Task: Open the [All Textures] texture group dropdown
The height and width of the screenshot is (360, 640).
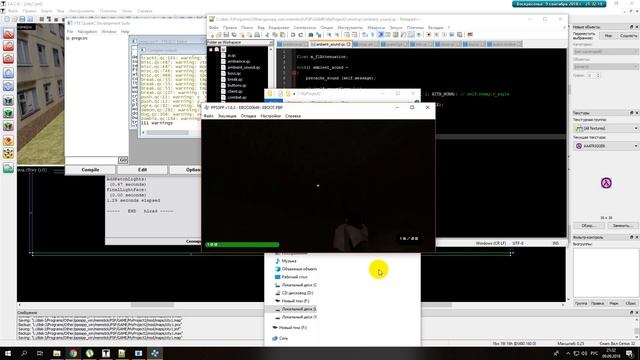Action: click(606, 128)
